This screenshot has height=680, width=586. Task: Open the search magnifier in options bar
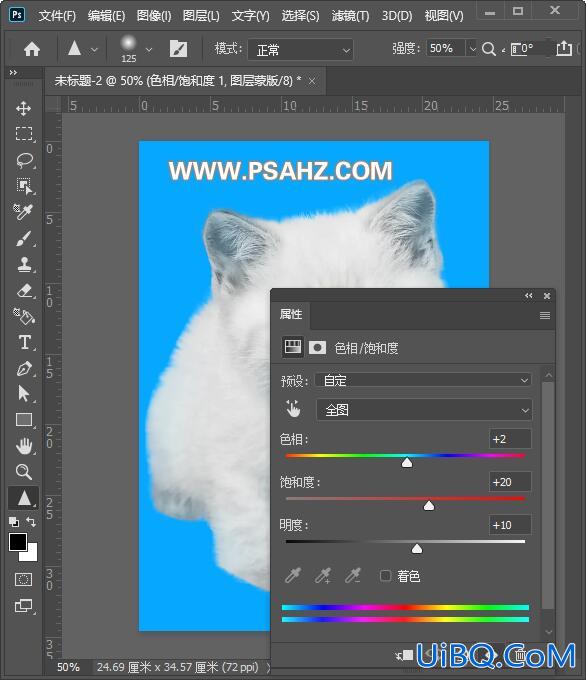(x=489, y=49)
